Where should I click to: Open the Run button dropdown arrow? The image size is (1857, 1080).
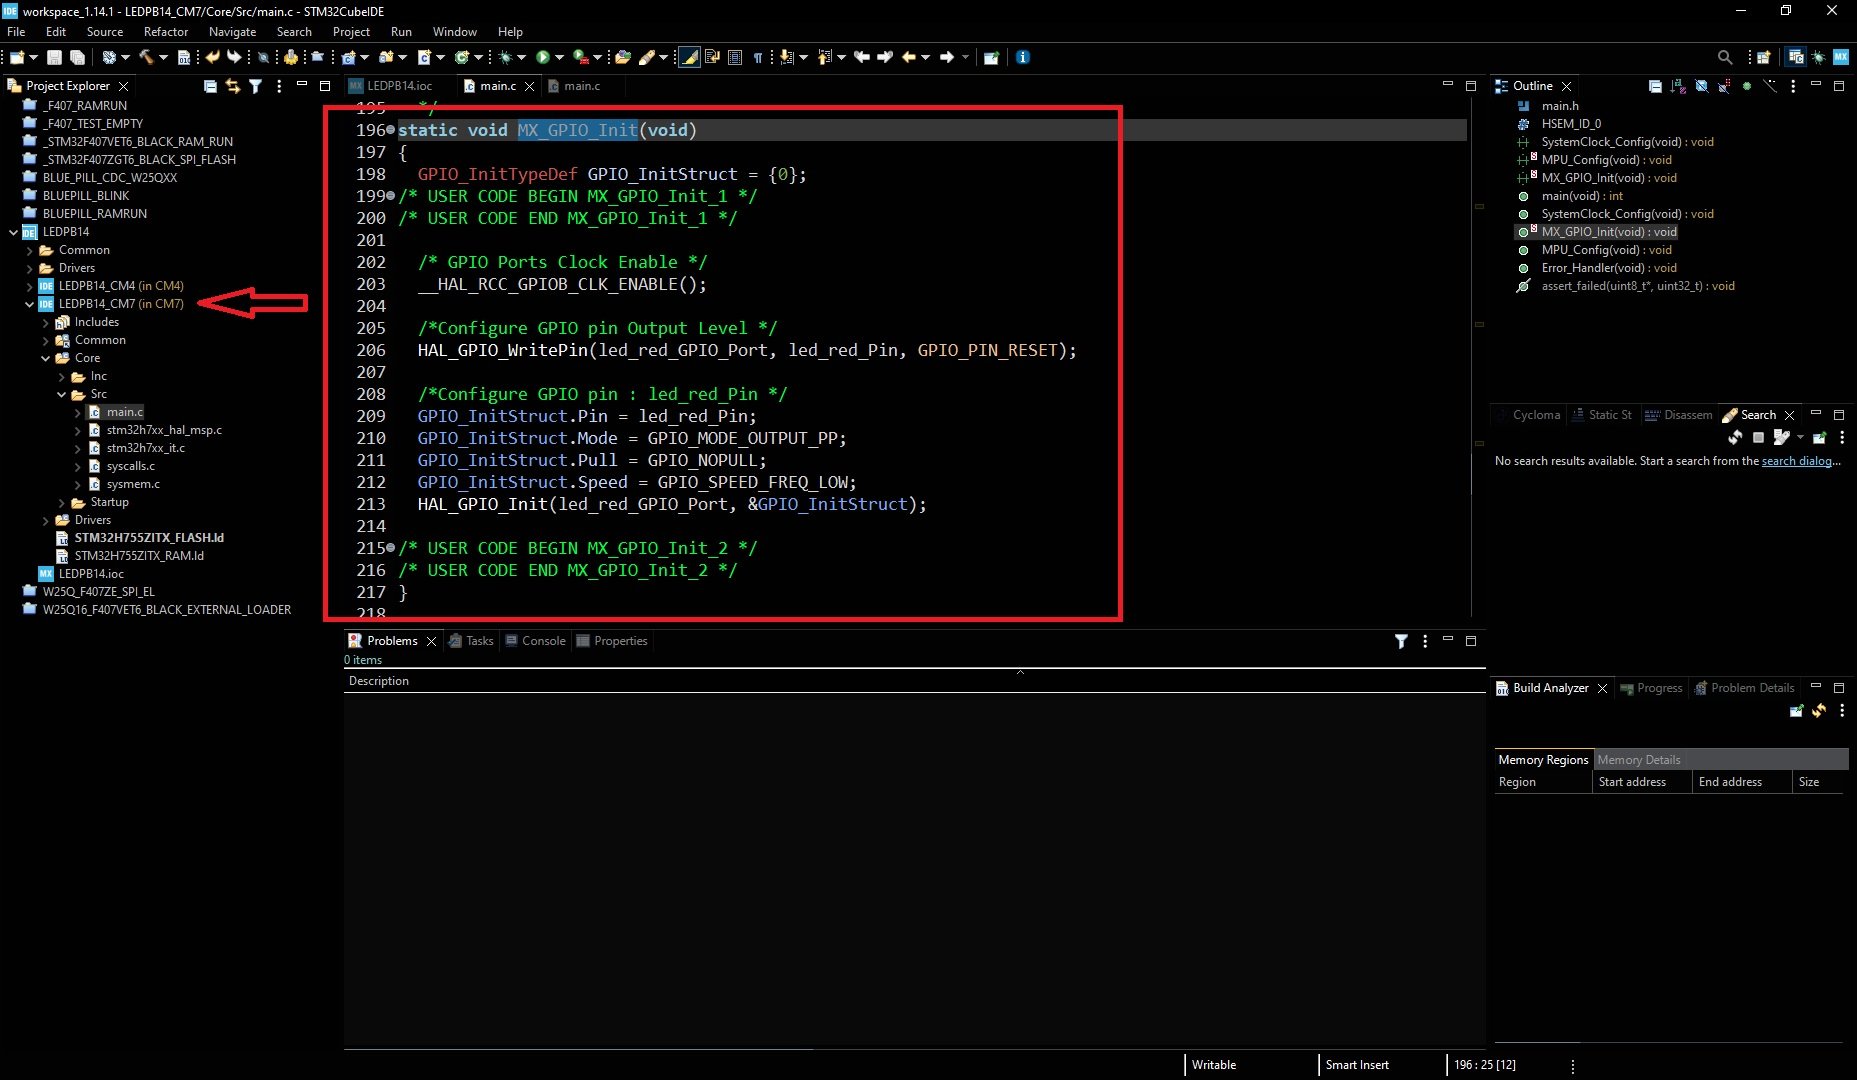(x=559, y=57)
